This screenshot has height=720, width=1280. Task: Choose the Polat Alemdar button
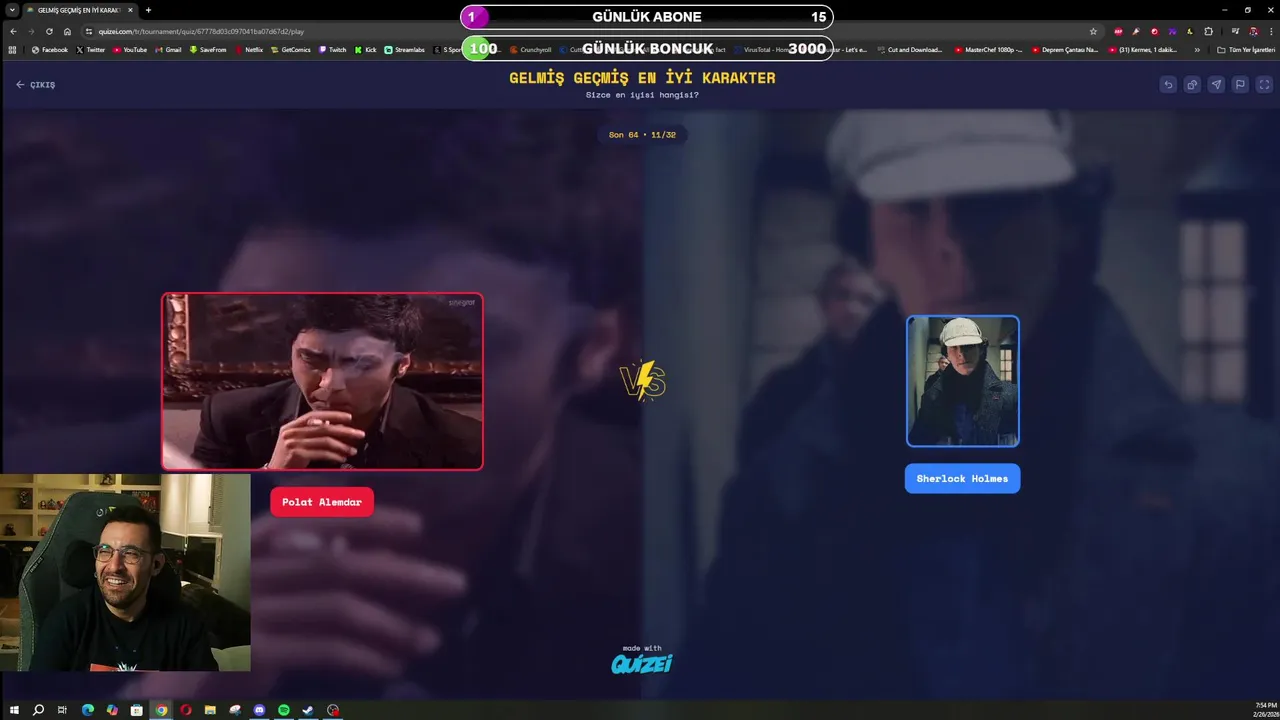322,502
